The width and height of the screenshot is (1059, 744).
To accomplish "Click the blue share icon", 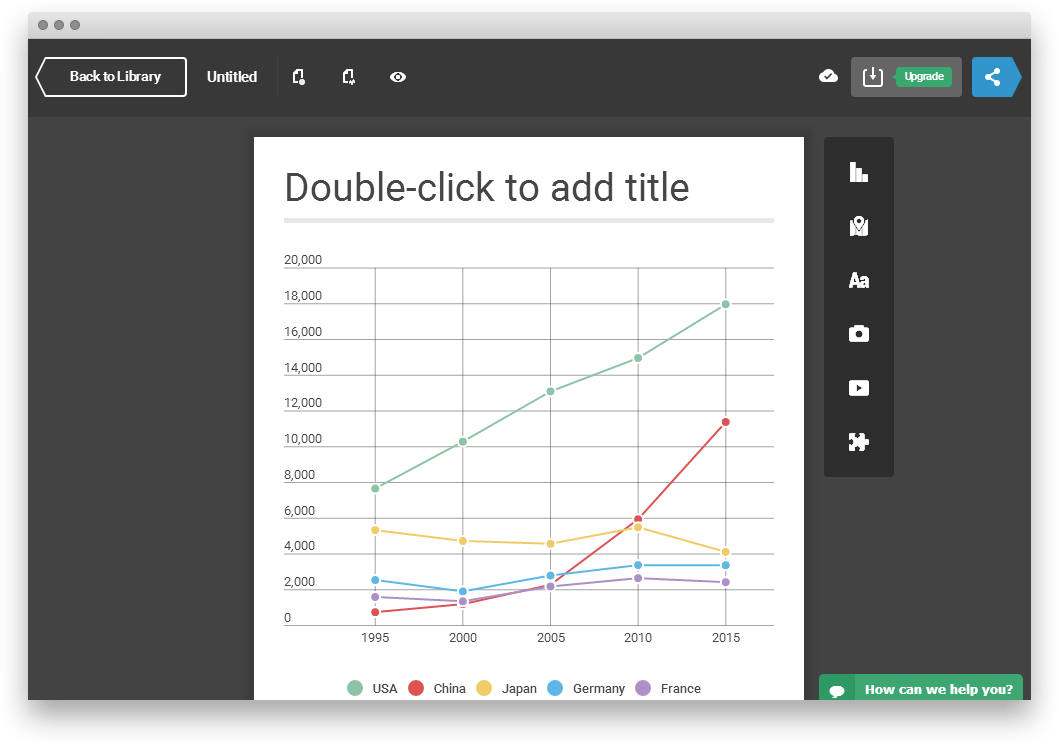I will (x=992, y=77).
